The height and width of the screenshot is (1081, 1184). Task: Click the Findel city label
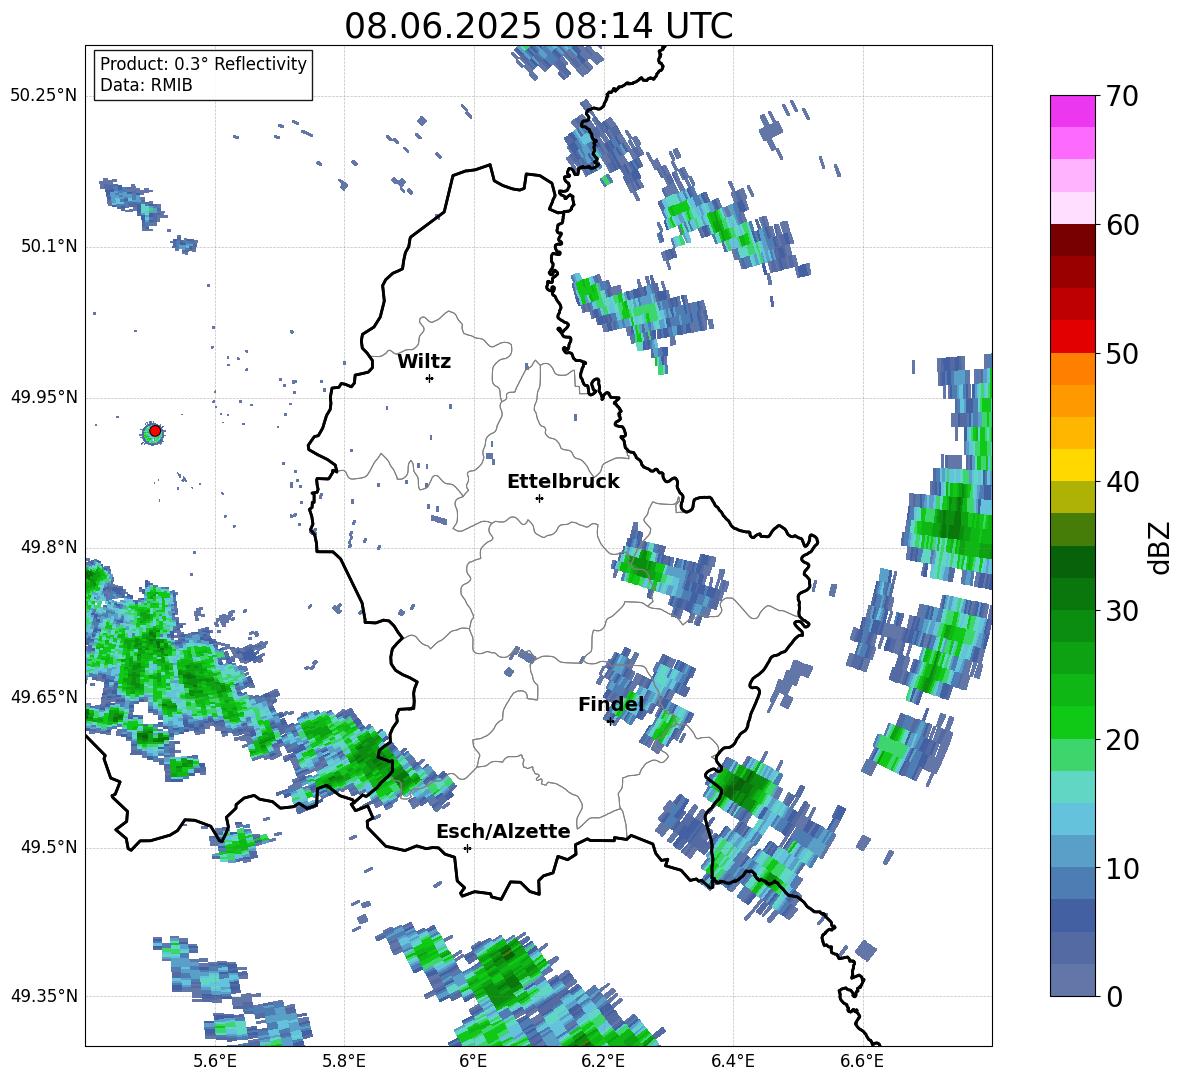tap(611, 704)
